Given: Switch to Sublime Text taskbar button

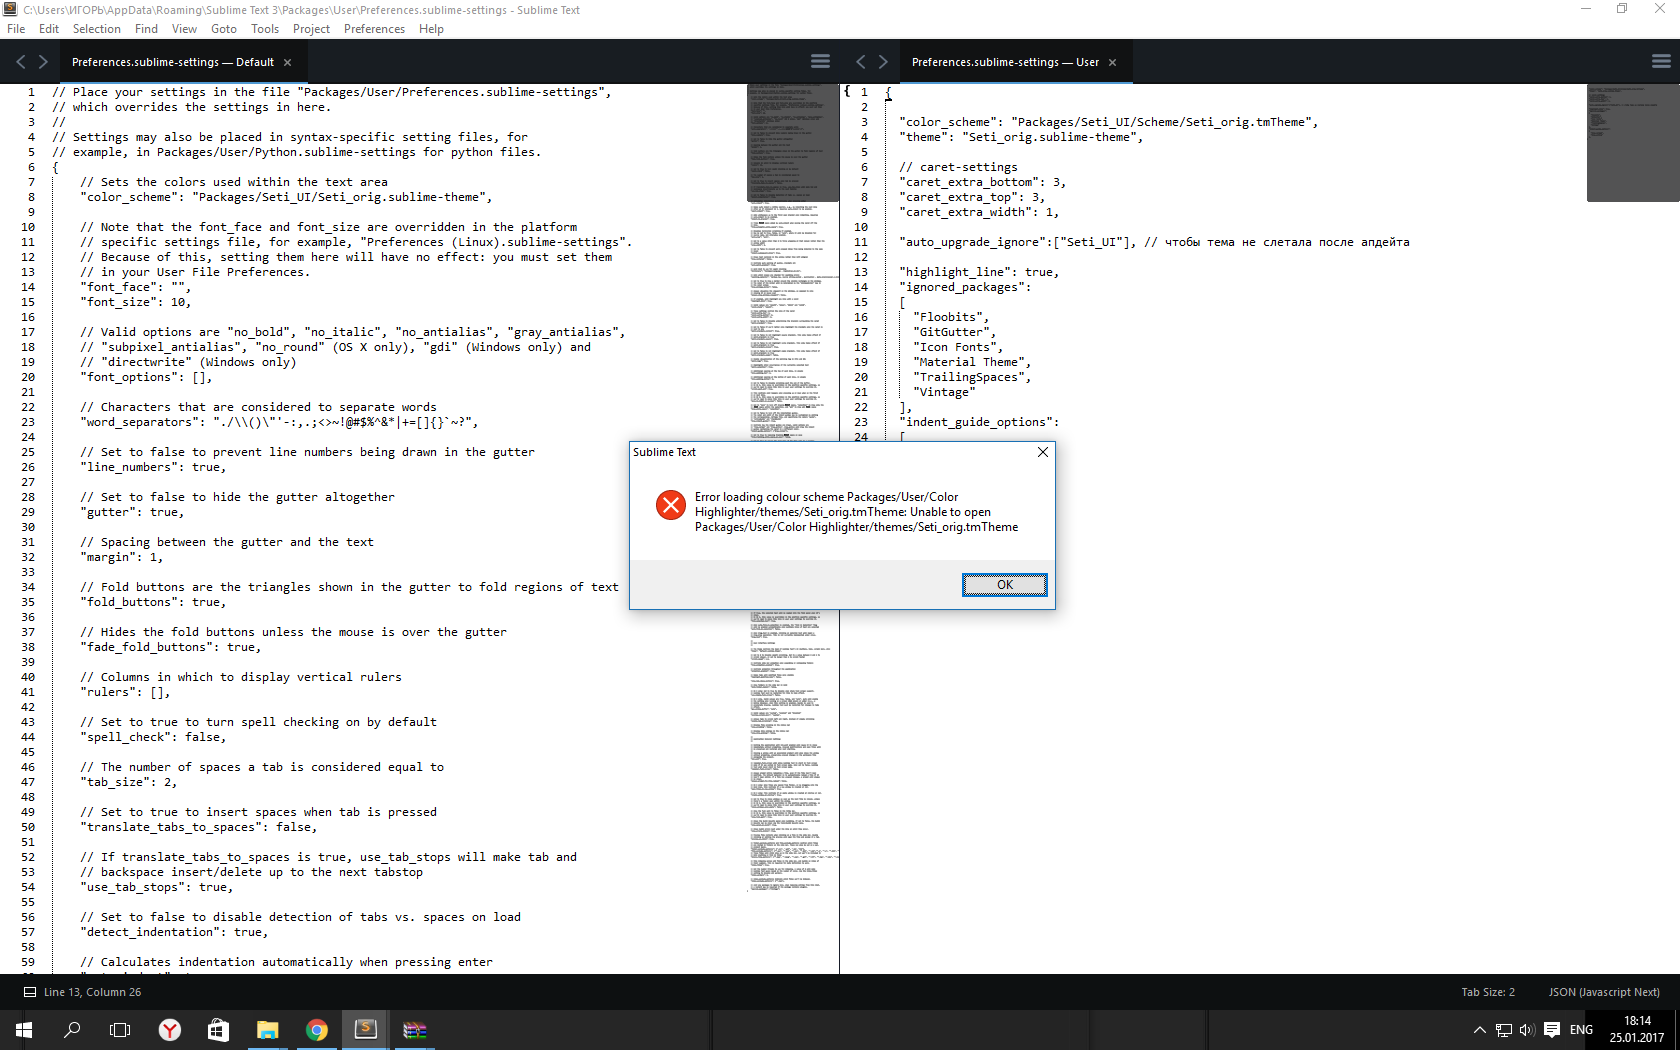Looking at the screenshot, I should coord(366,1030).
